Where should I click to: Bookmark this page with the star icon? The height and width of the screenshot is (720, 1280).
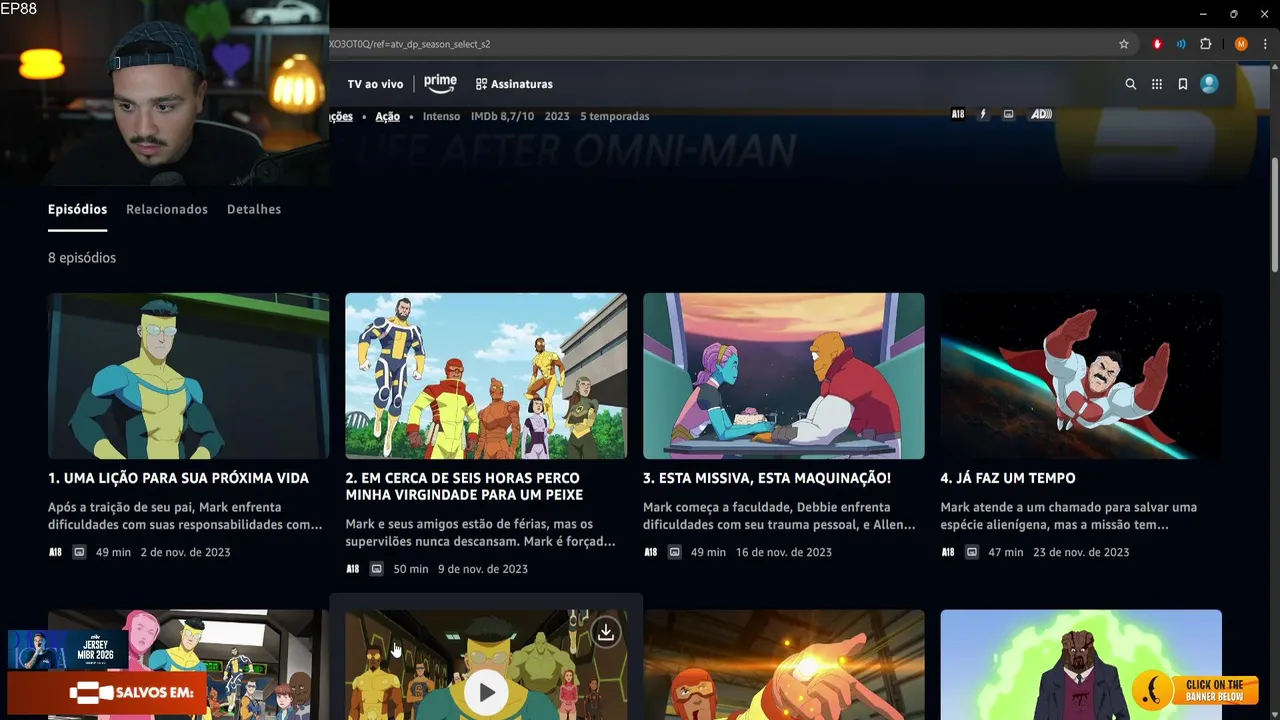coord(1124,44)
